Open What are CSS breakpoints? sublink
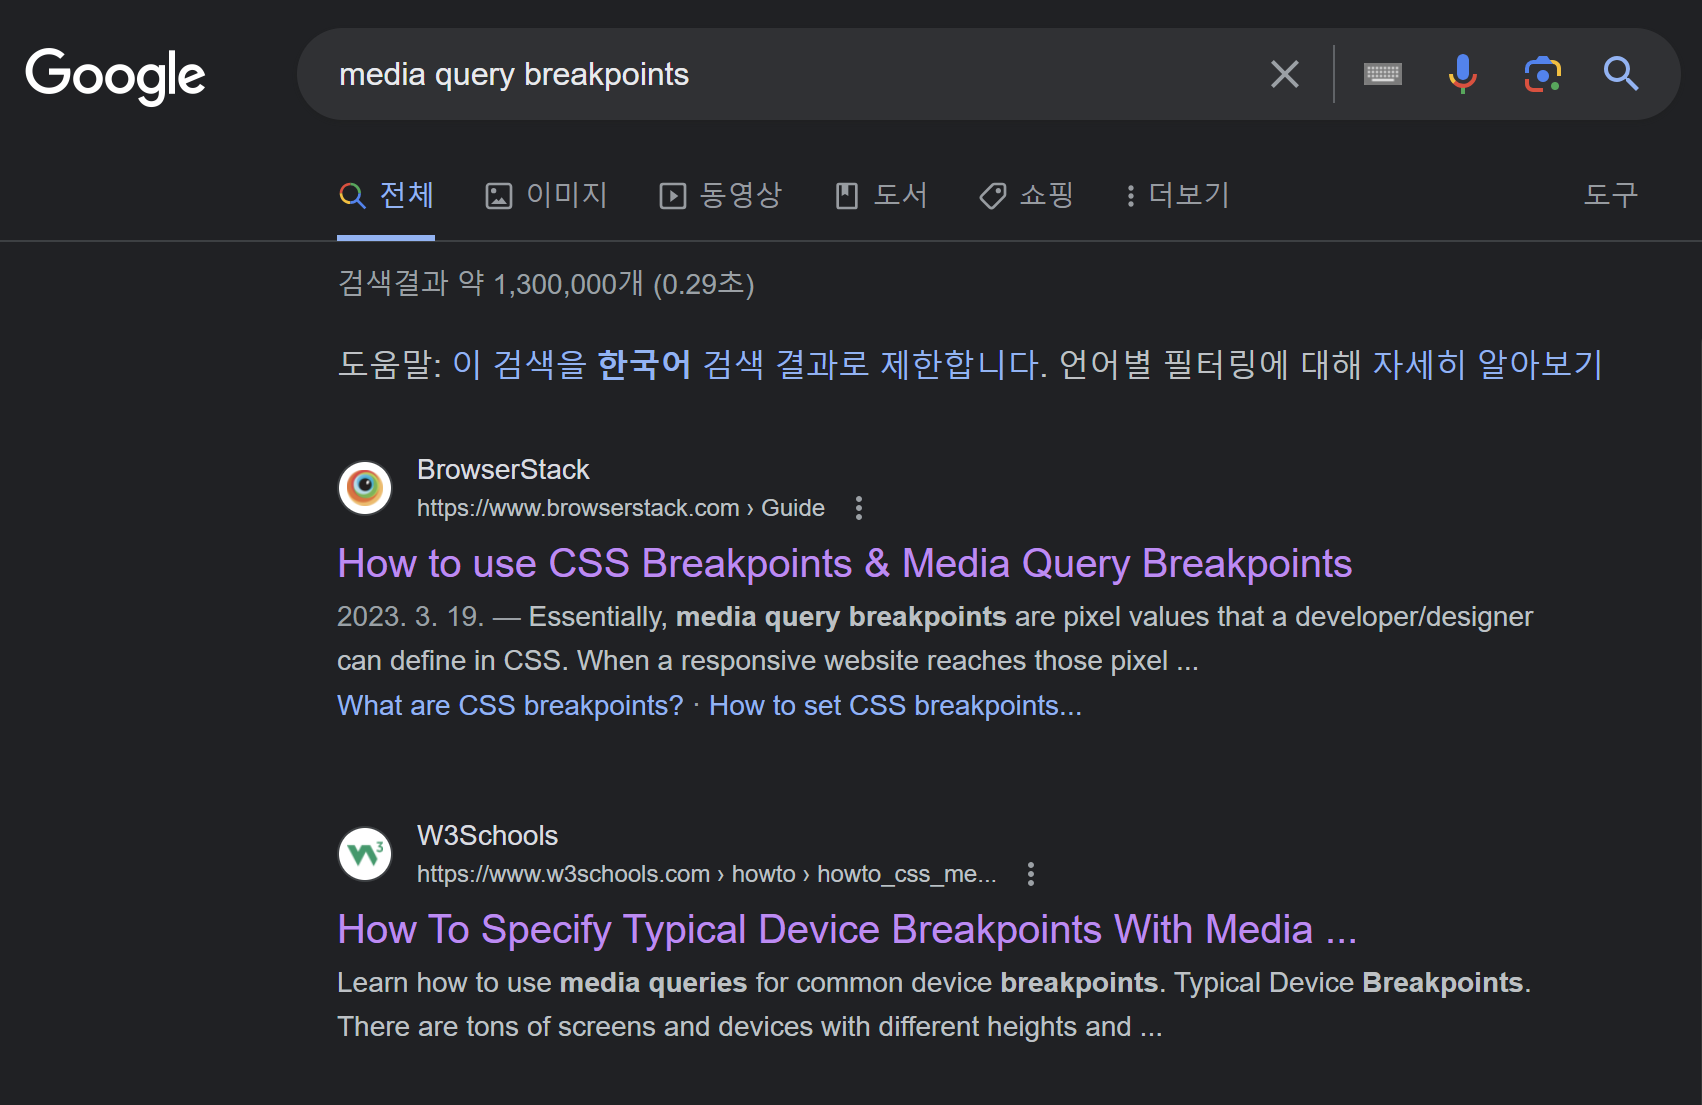1702x1105 pixels. point(510,706)
